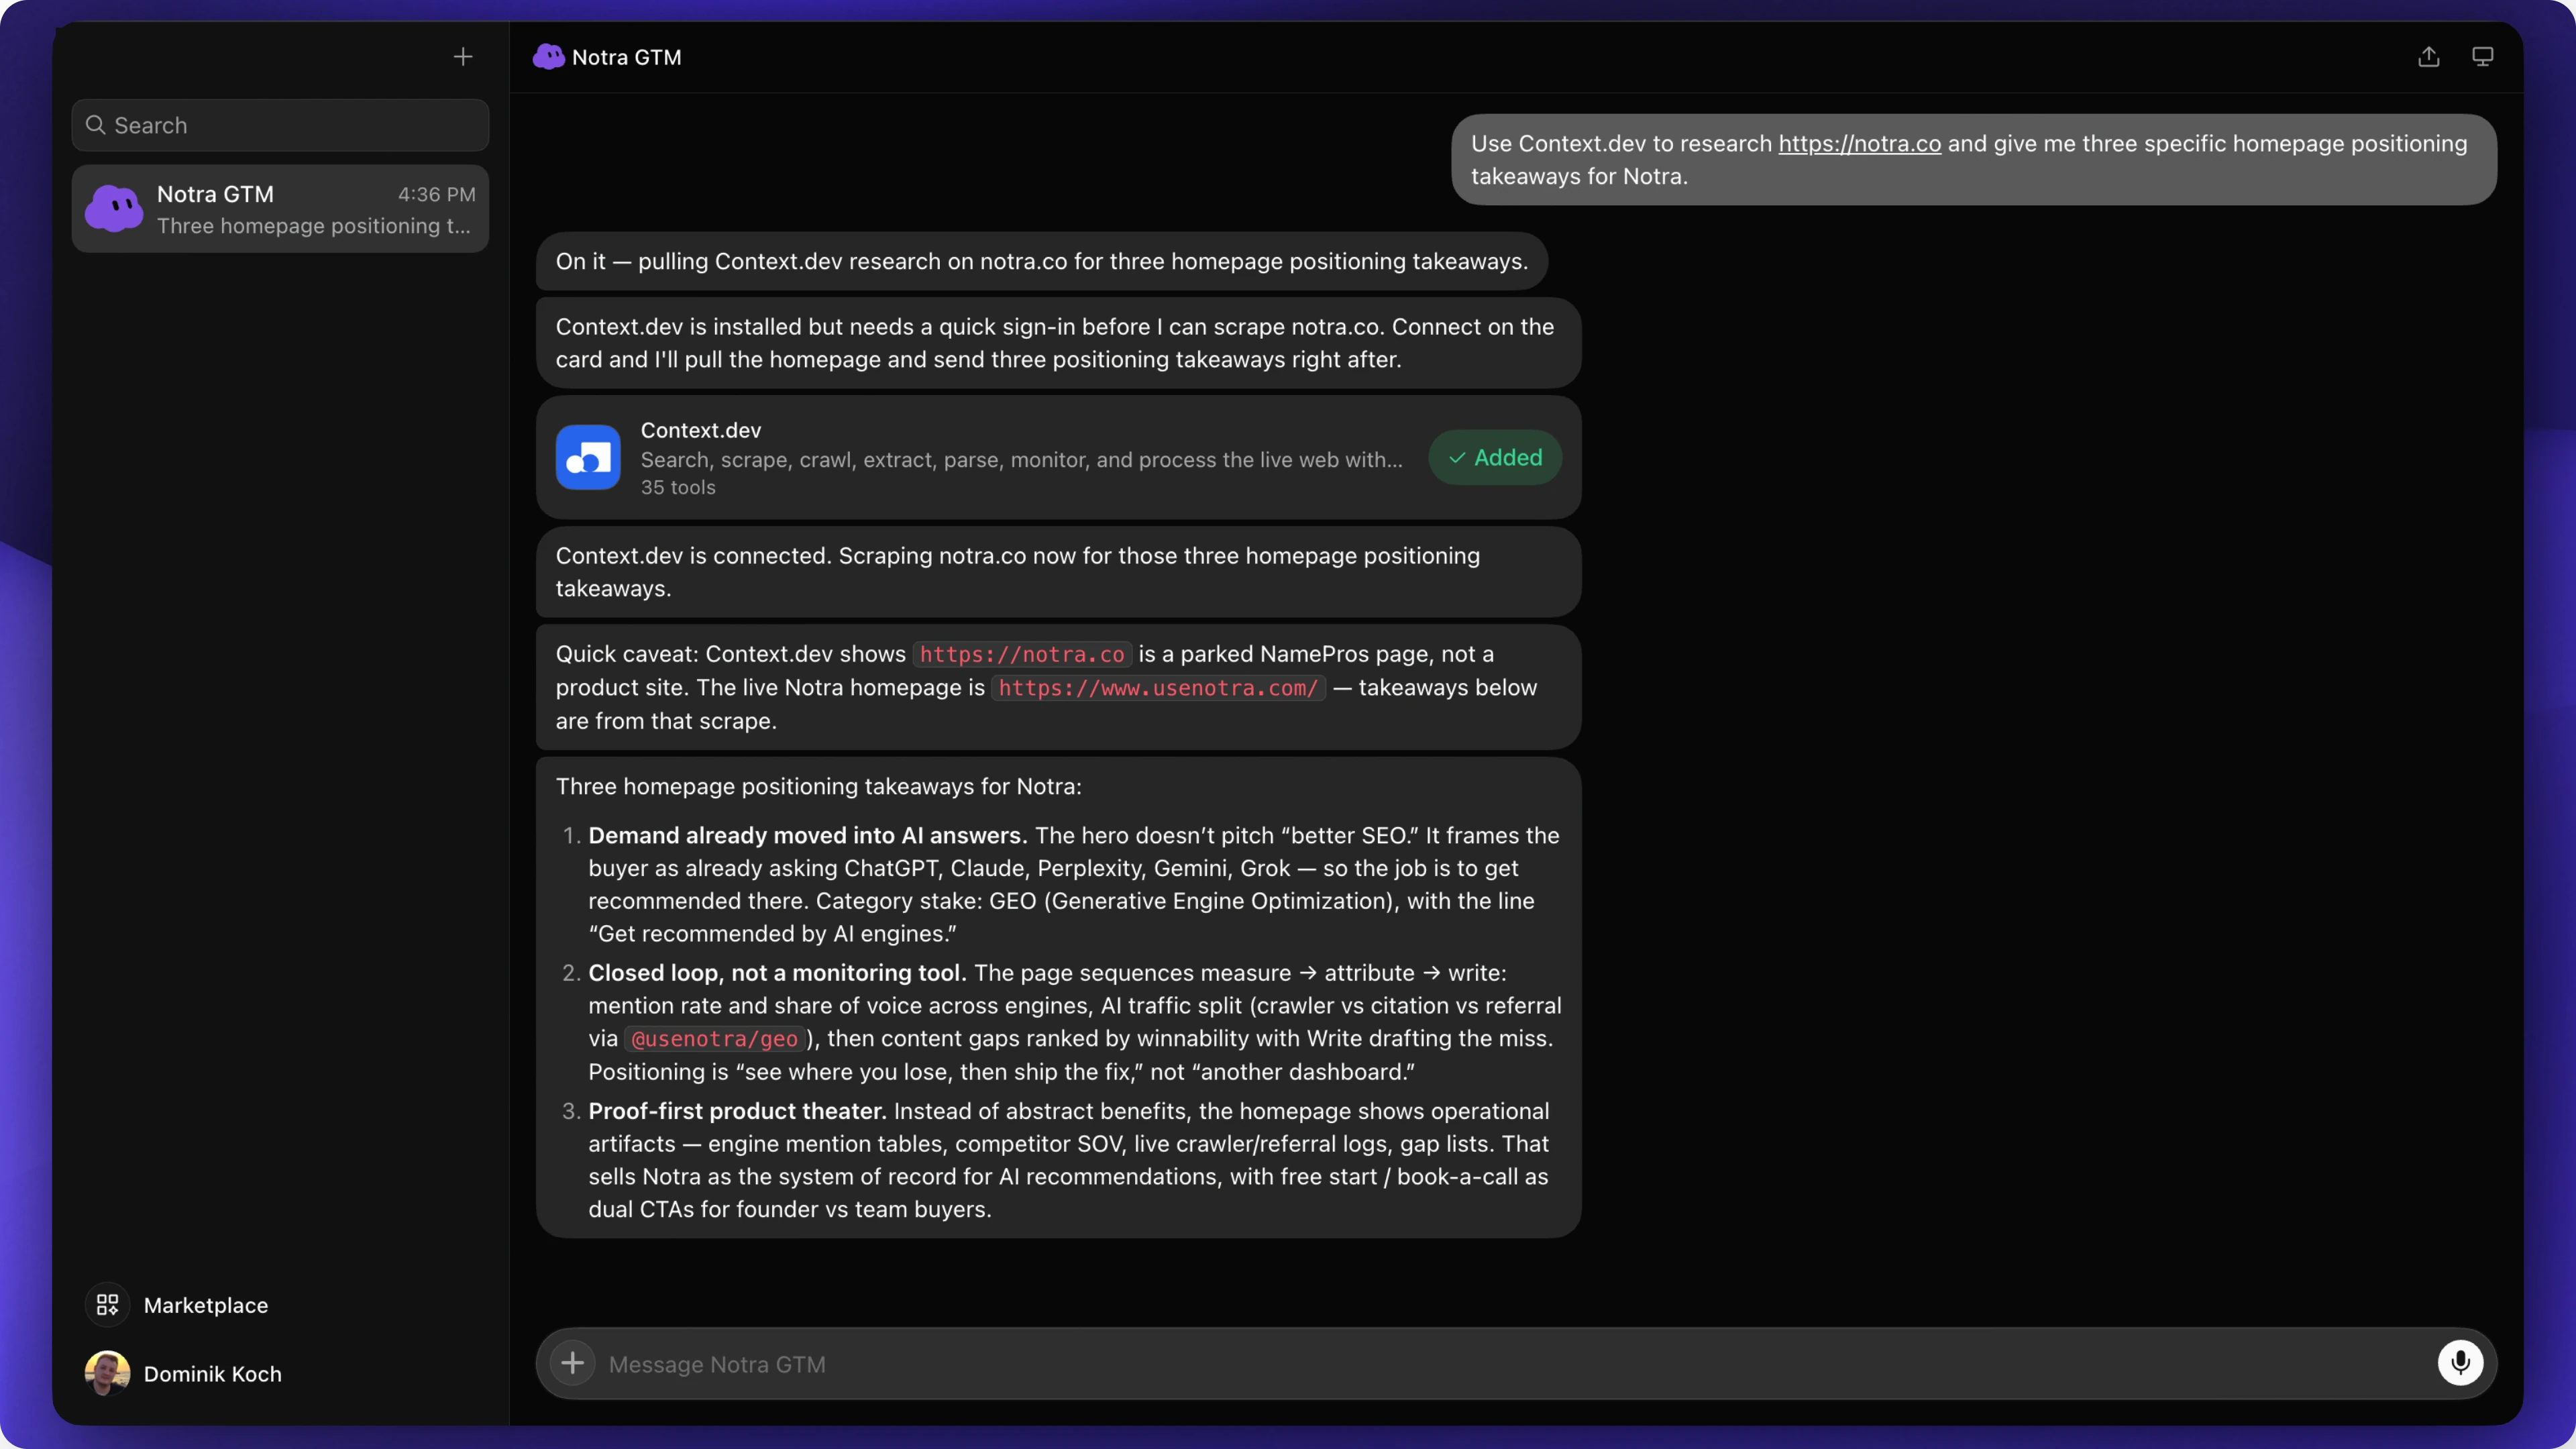2576x1449 pixels.
Task: Click the https://www.usenotra.com/ code text
Action: (x=1158, y=688)
